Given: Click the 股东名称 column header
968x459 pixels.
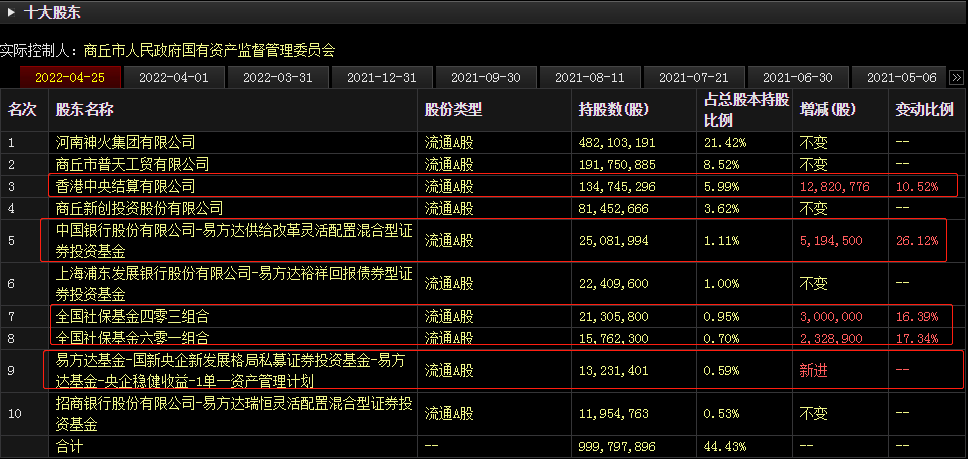Looking at the screenshot, I should coord(85,110).
